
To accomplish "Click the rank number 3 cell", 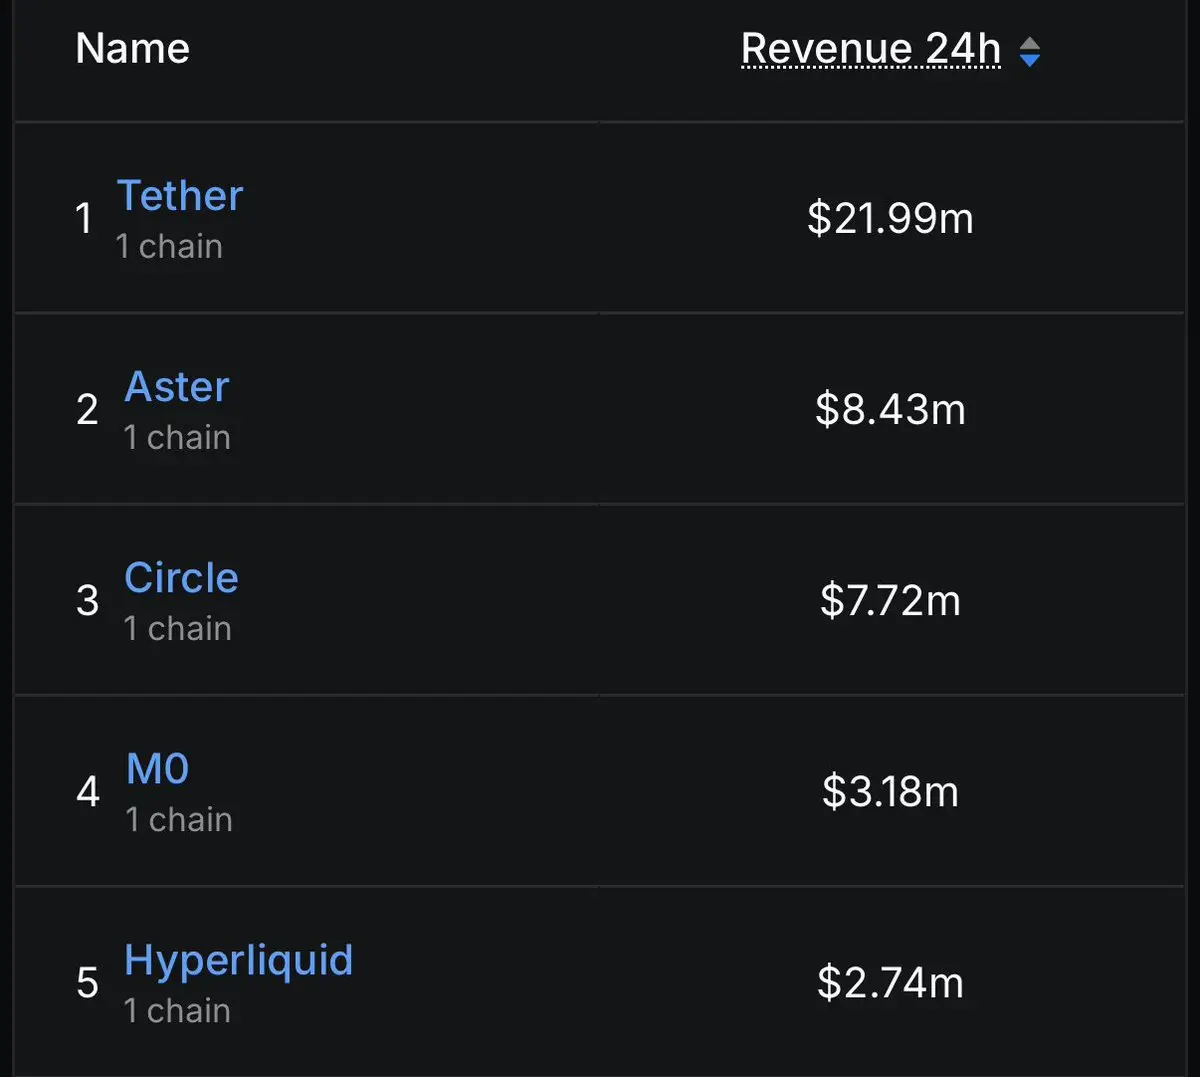I will pyautogui.click(x=87, y=600).
